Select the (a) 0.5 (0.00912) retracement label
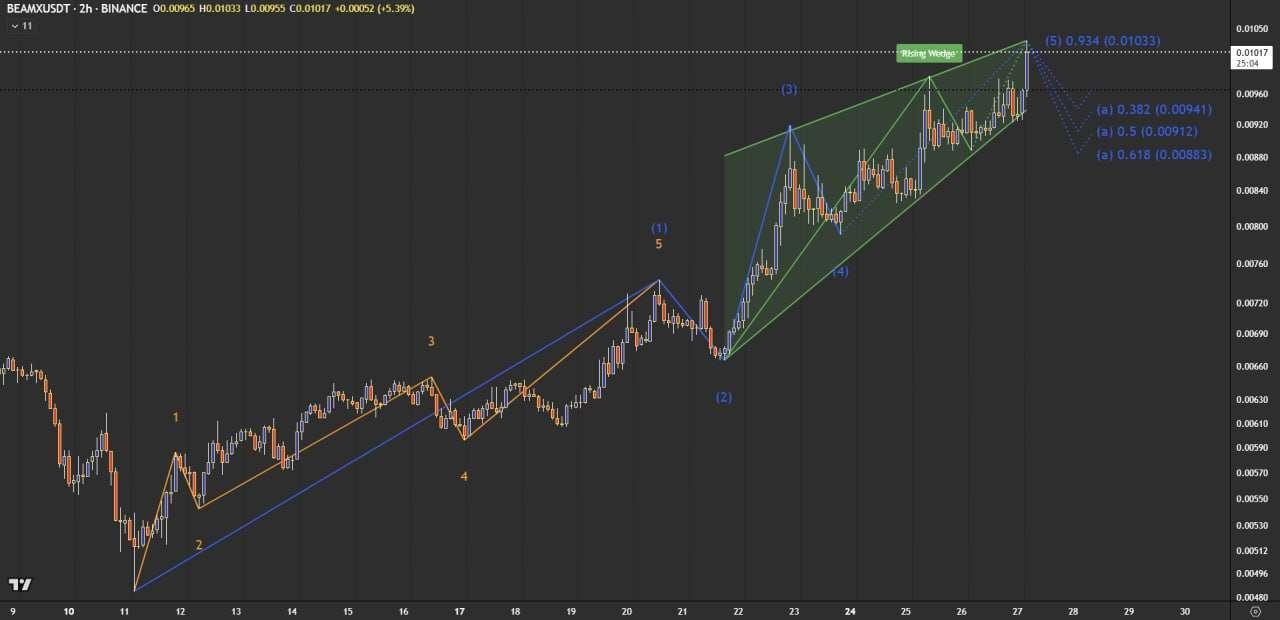The height and width of the screenshot is (620, 1280). (x=1147, y=132)
